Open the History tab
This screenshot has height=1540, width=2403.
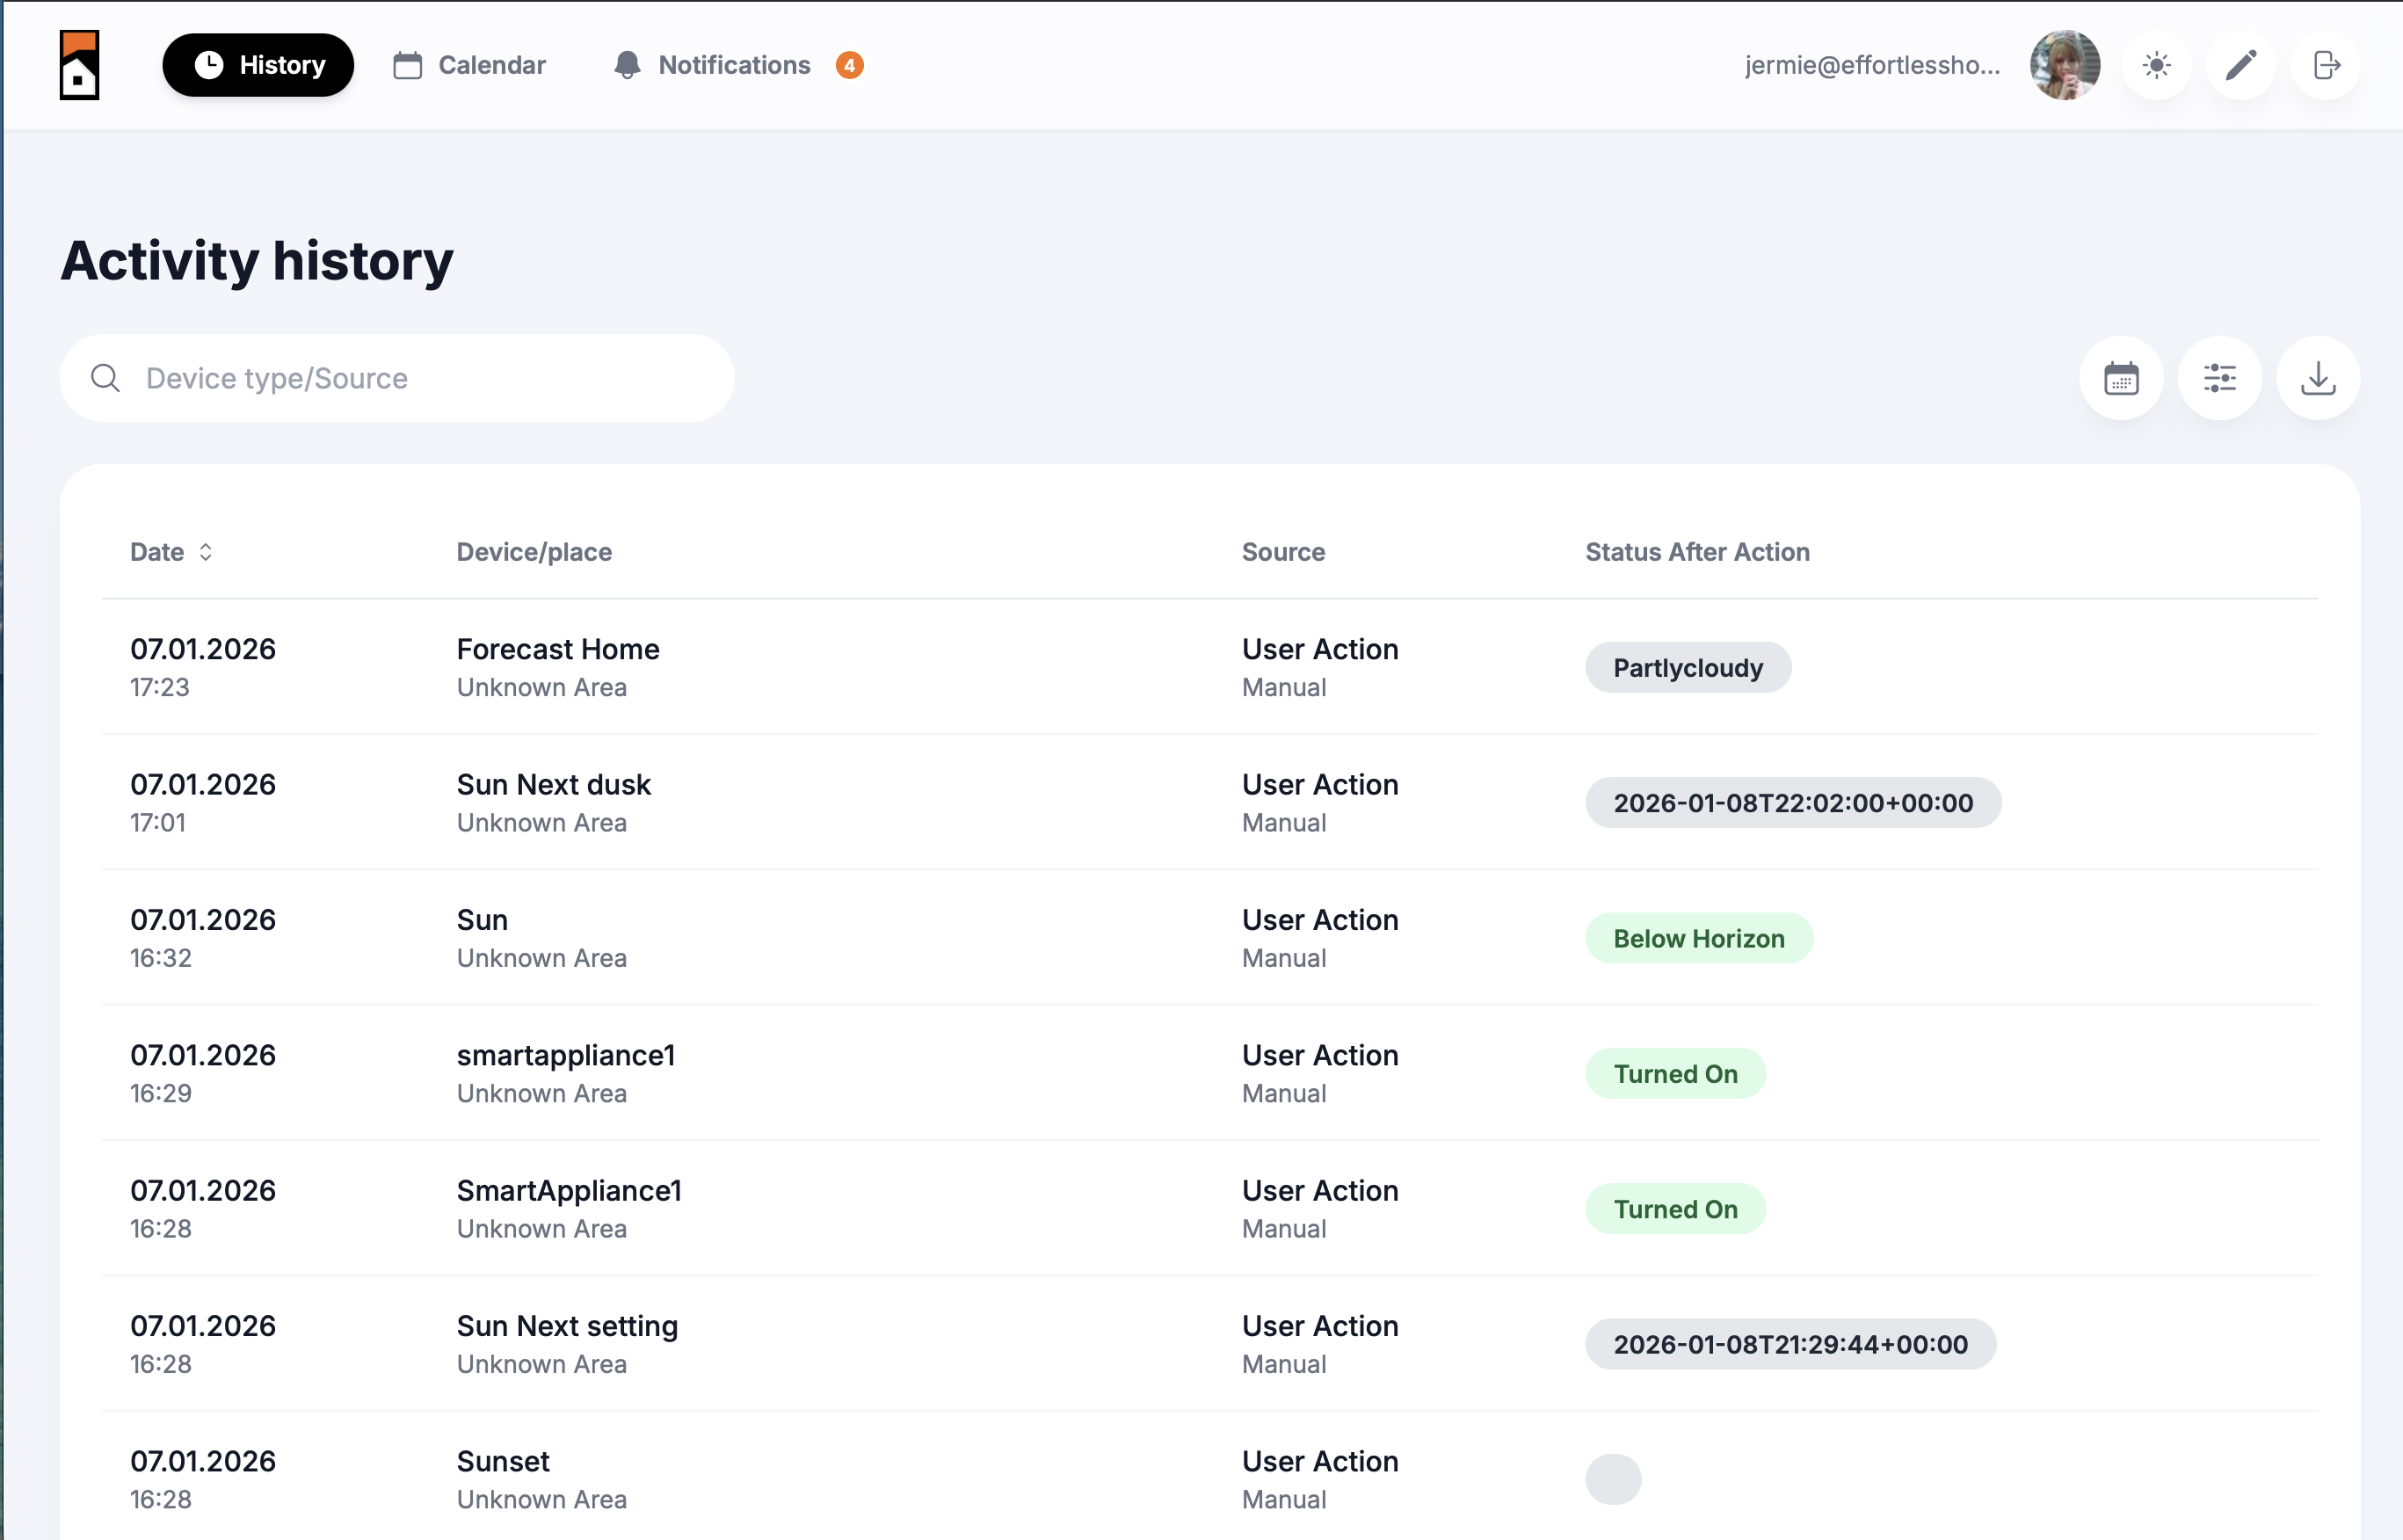tap(258, 65)
